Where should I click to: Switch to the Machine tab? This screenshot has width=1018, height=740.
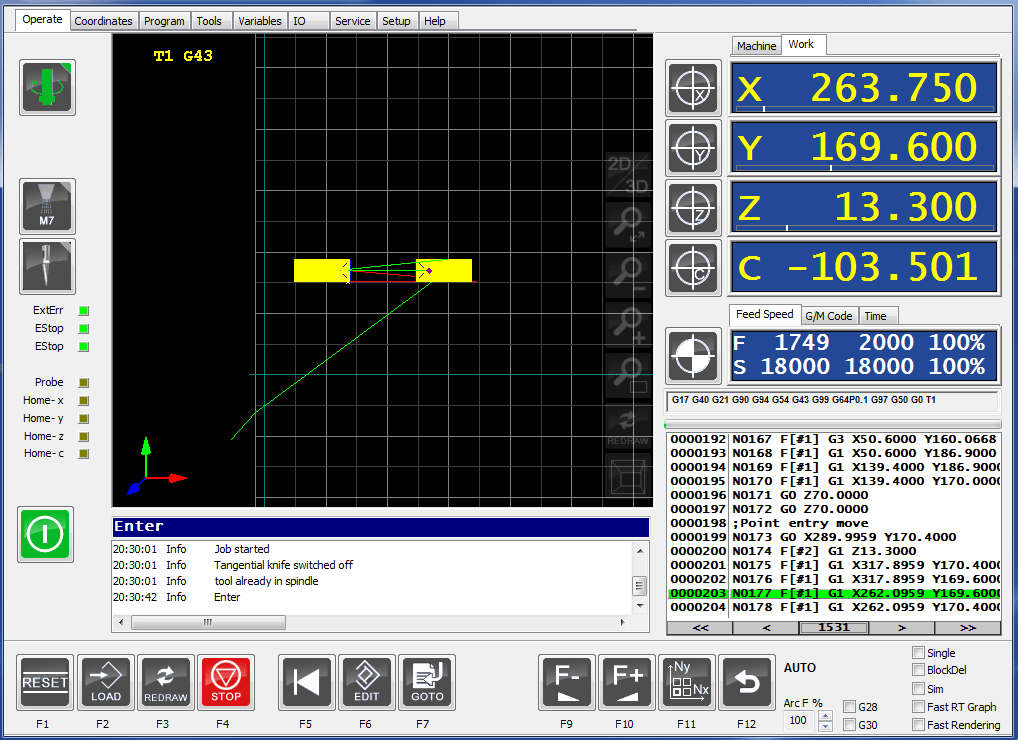756,46
